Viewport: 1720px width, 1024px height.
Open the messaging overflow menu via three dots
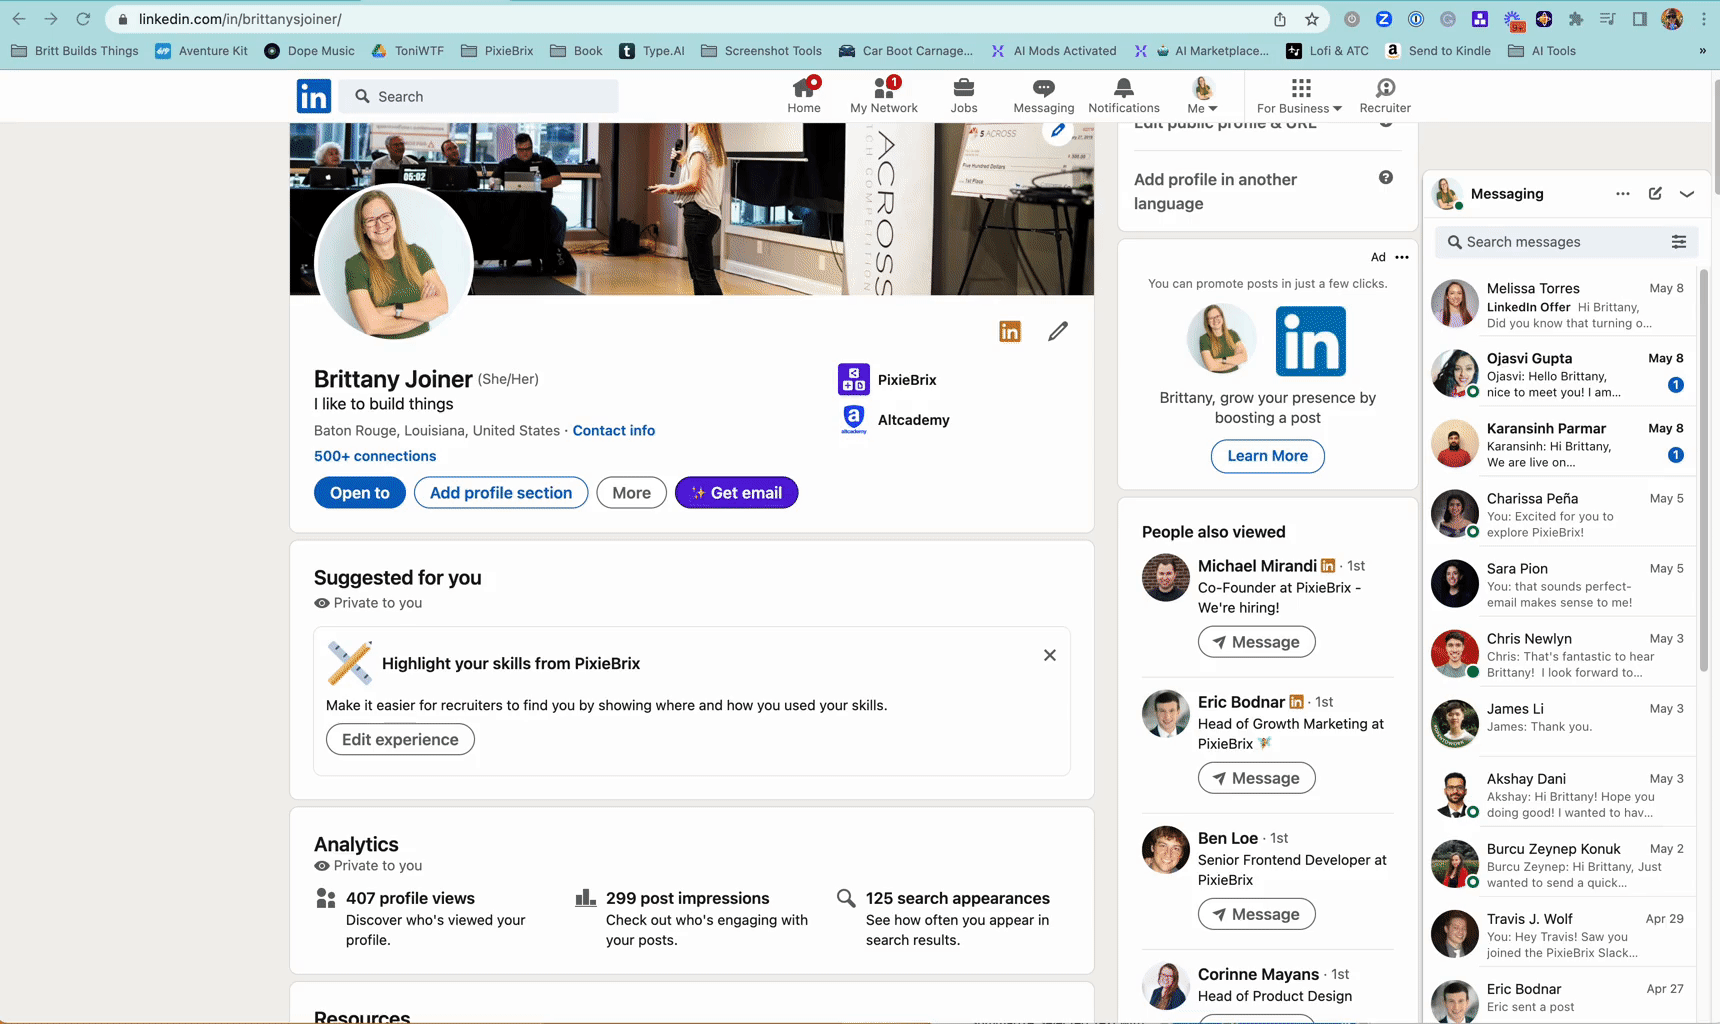pyautogui.click(x=1622, y=193)
